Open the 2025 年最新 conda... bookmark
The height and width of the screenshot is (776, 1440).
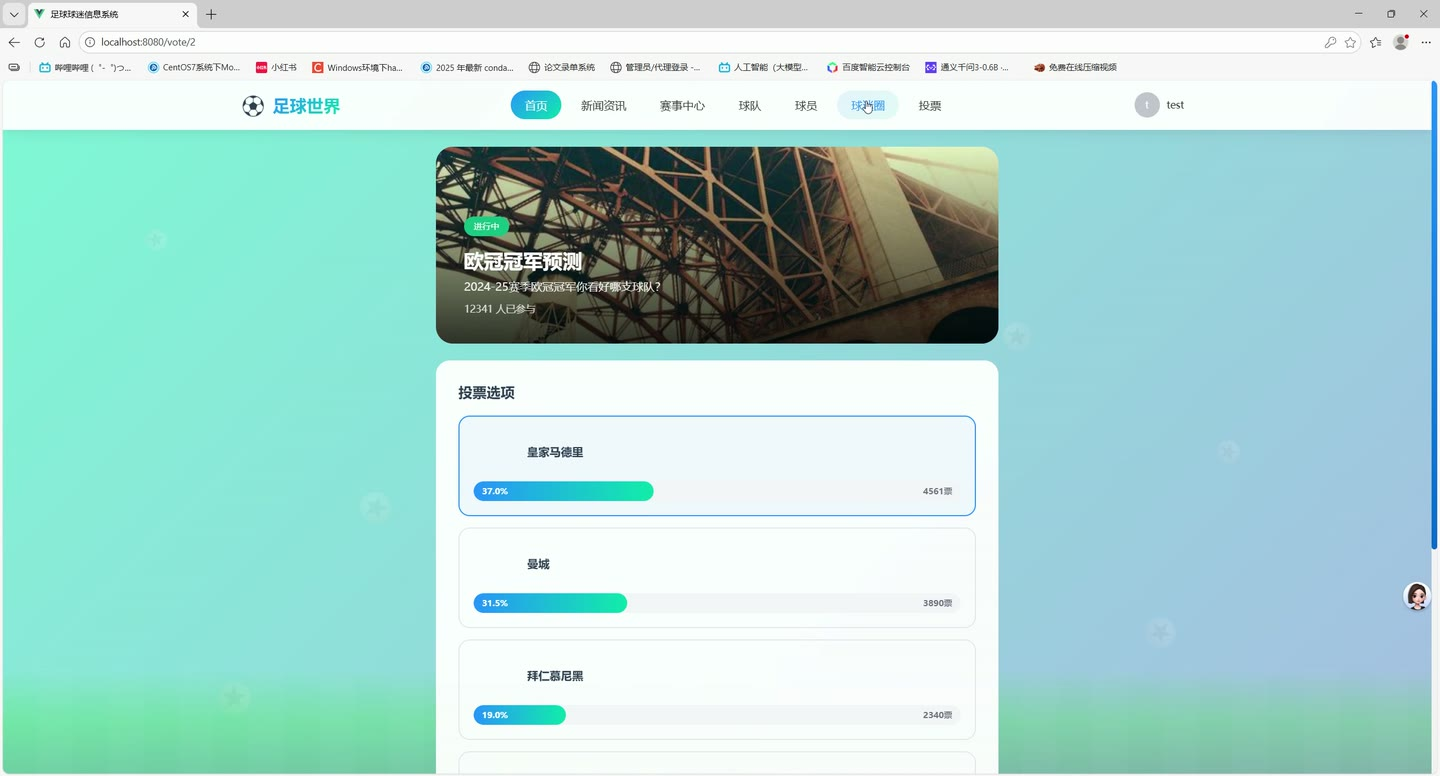tap(467, 68)
